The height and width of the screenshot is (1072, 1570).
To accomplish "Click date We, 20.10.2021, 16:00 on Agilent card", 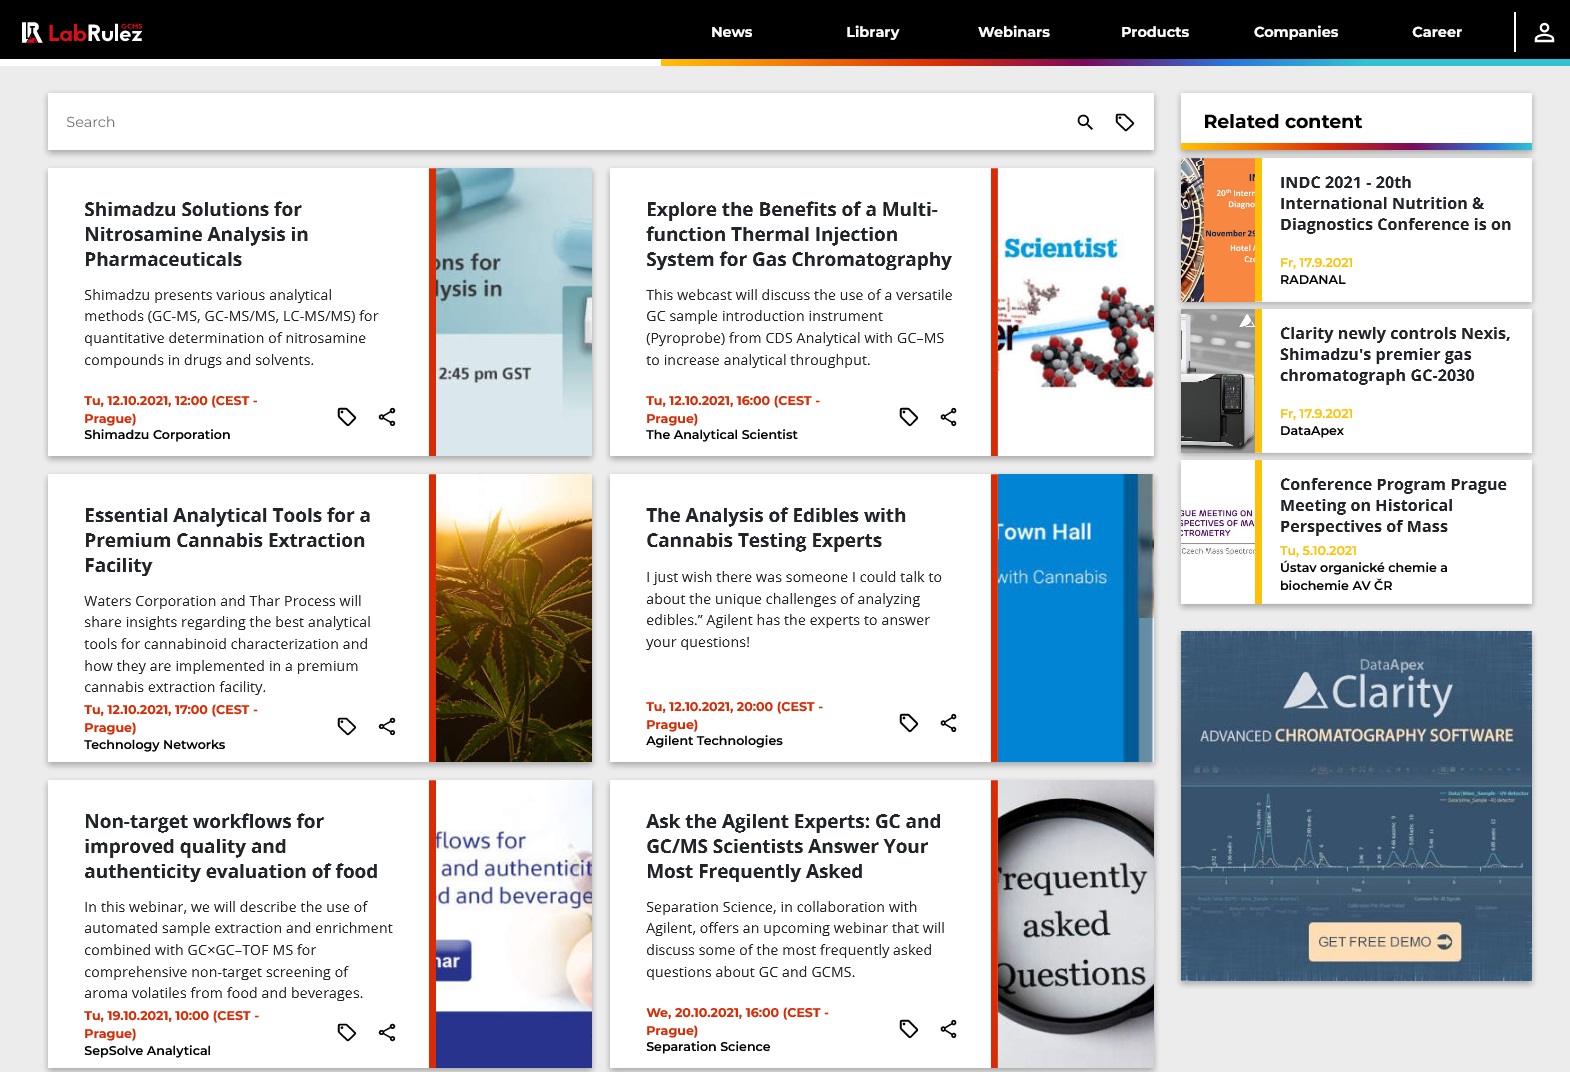I will tap(737, 1021).
